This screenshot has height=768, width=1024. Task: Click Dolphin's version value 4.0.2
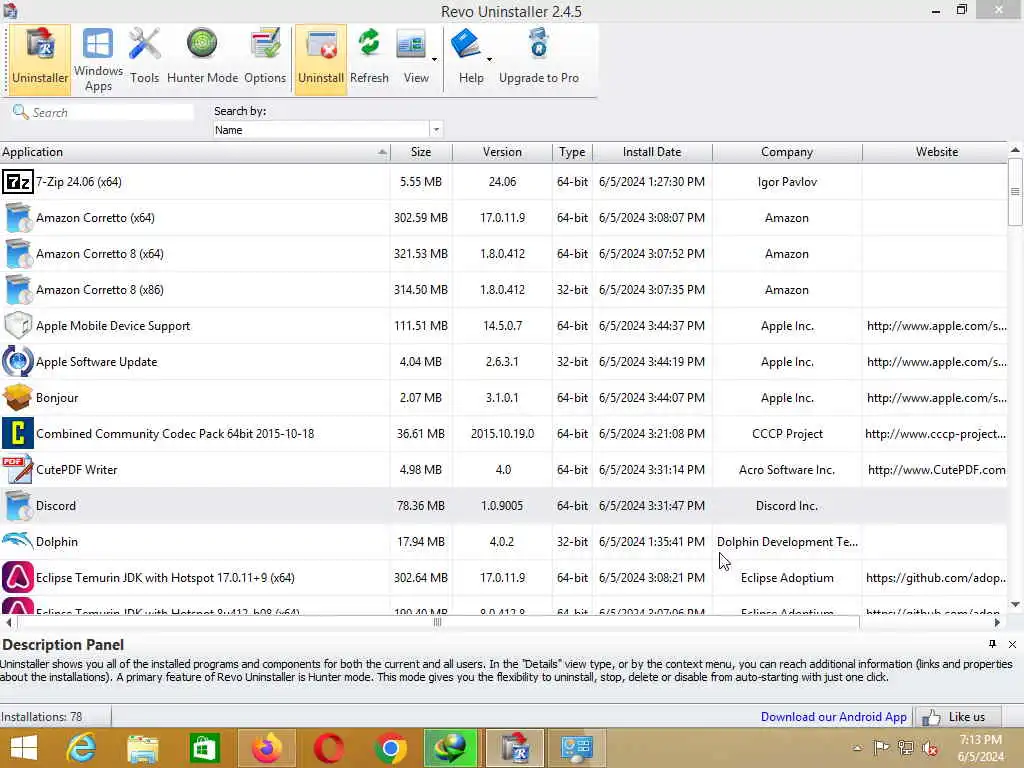(502, 541)
